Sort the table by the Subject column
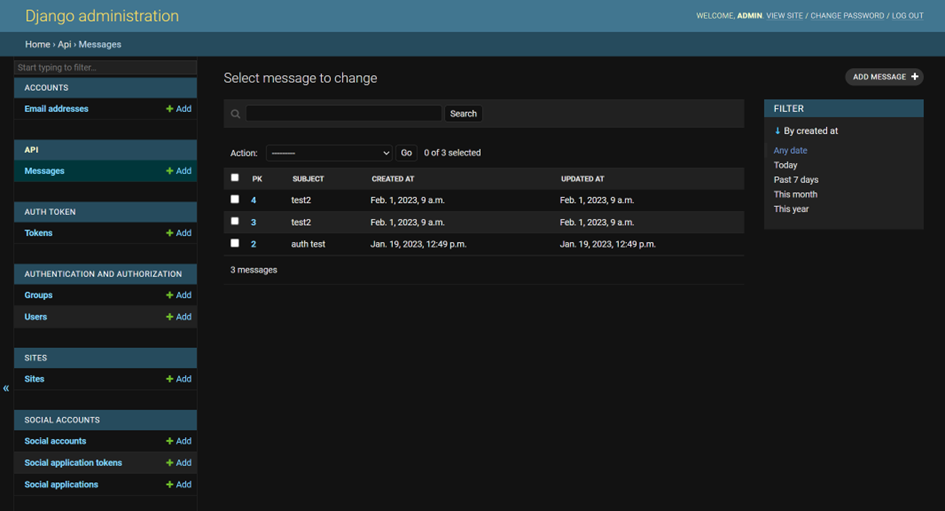945x511 pixels. [x=308, y=179]
